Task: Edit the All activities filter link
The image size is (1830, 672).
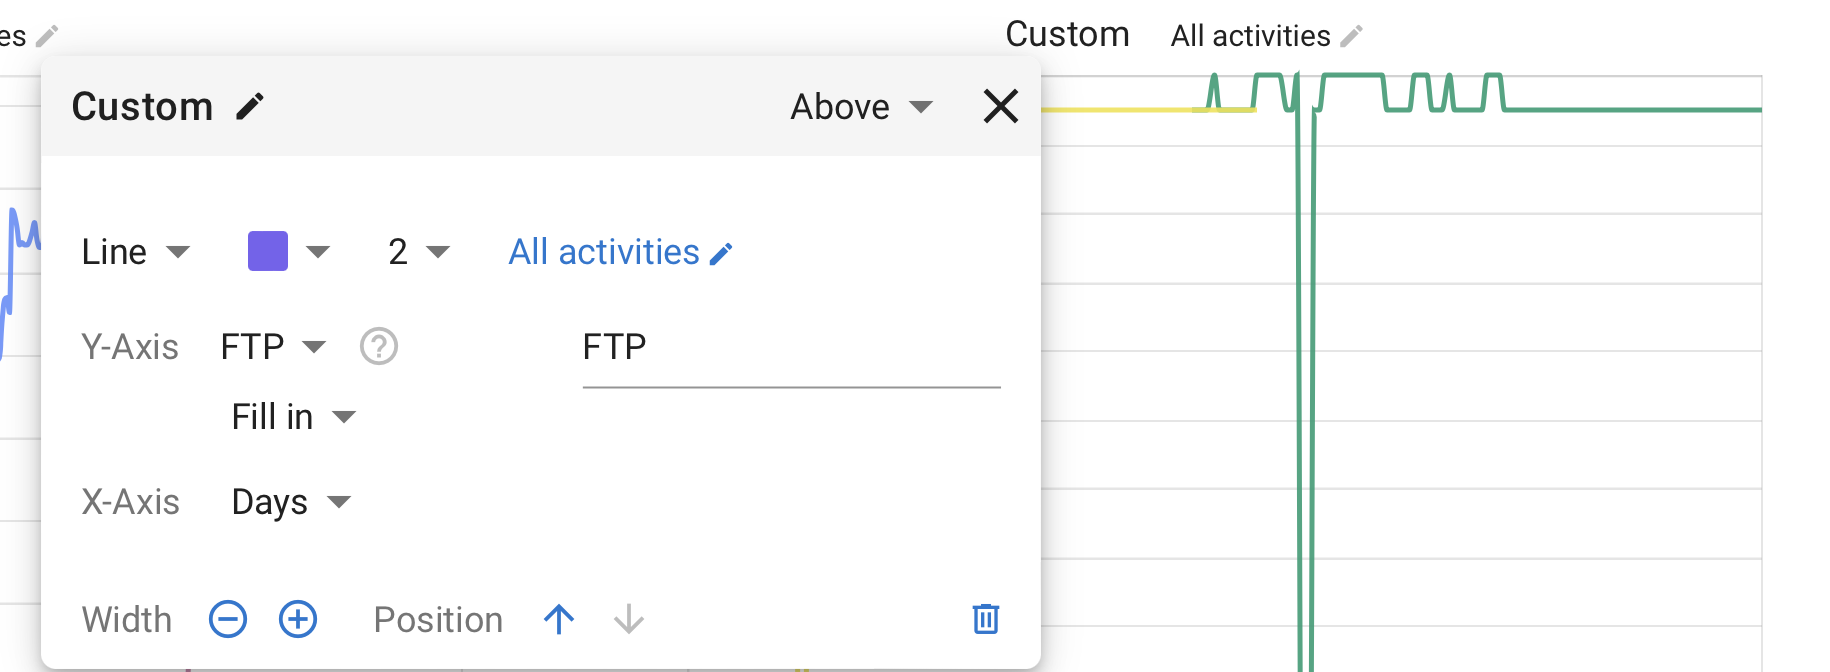Action: 620,252
